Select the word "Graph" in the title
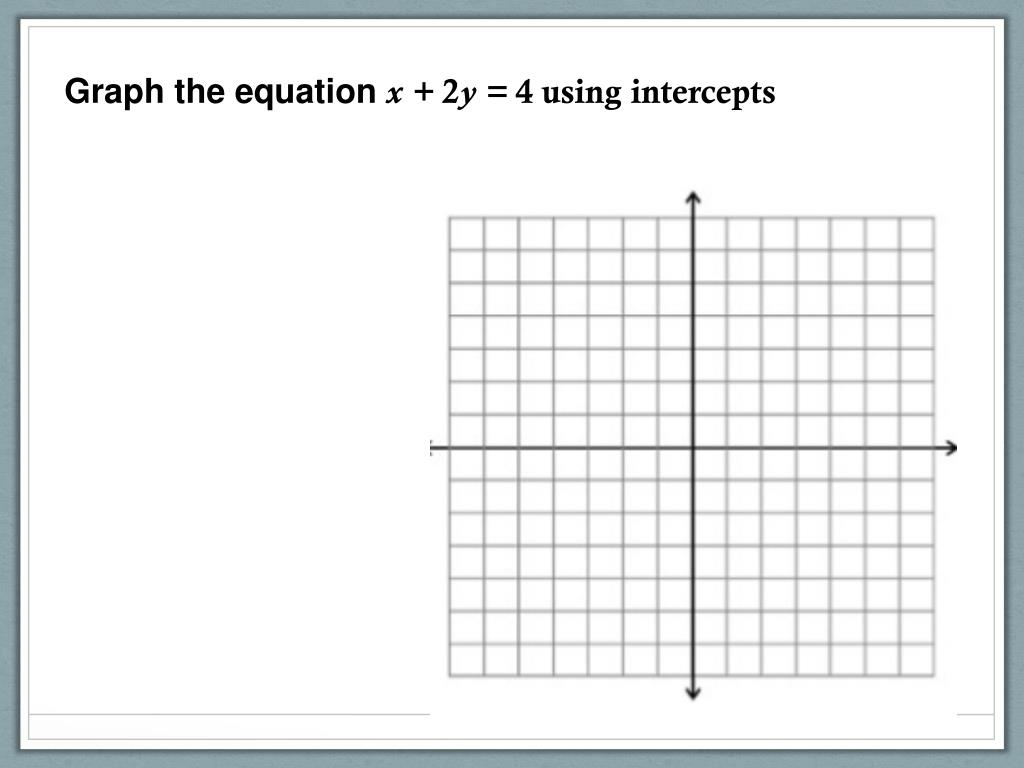 click(114, 92)
